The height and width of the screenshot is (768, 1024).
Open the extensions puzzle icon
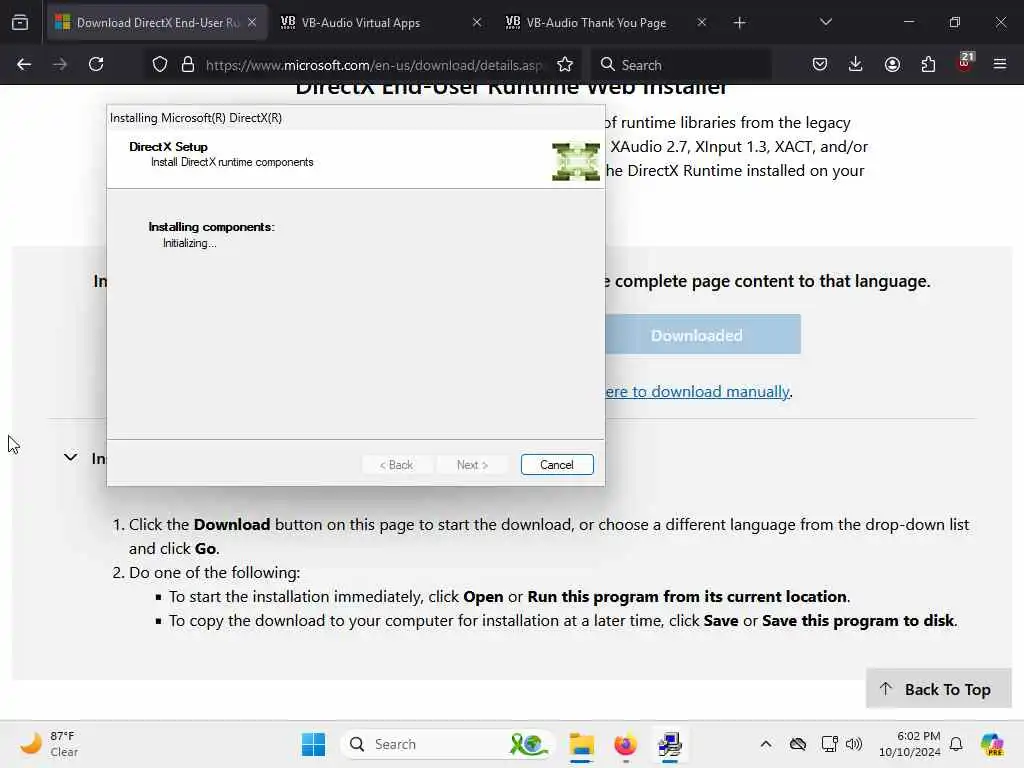[x=928, y=64]
